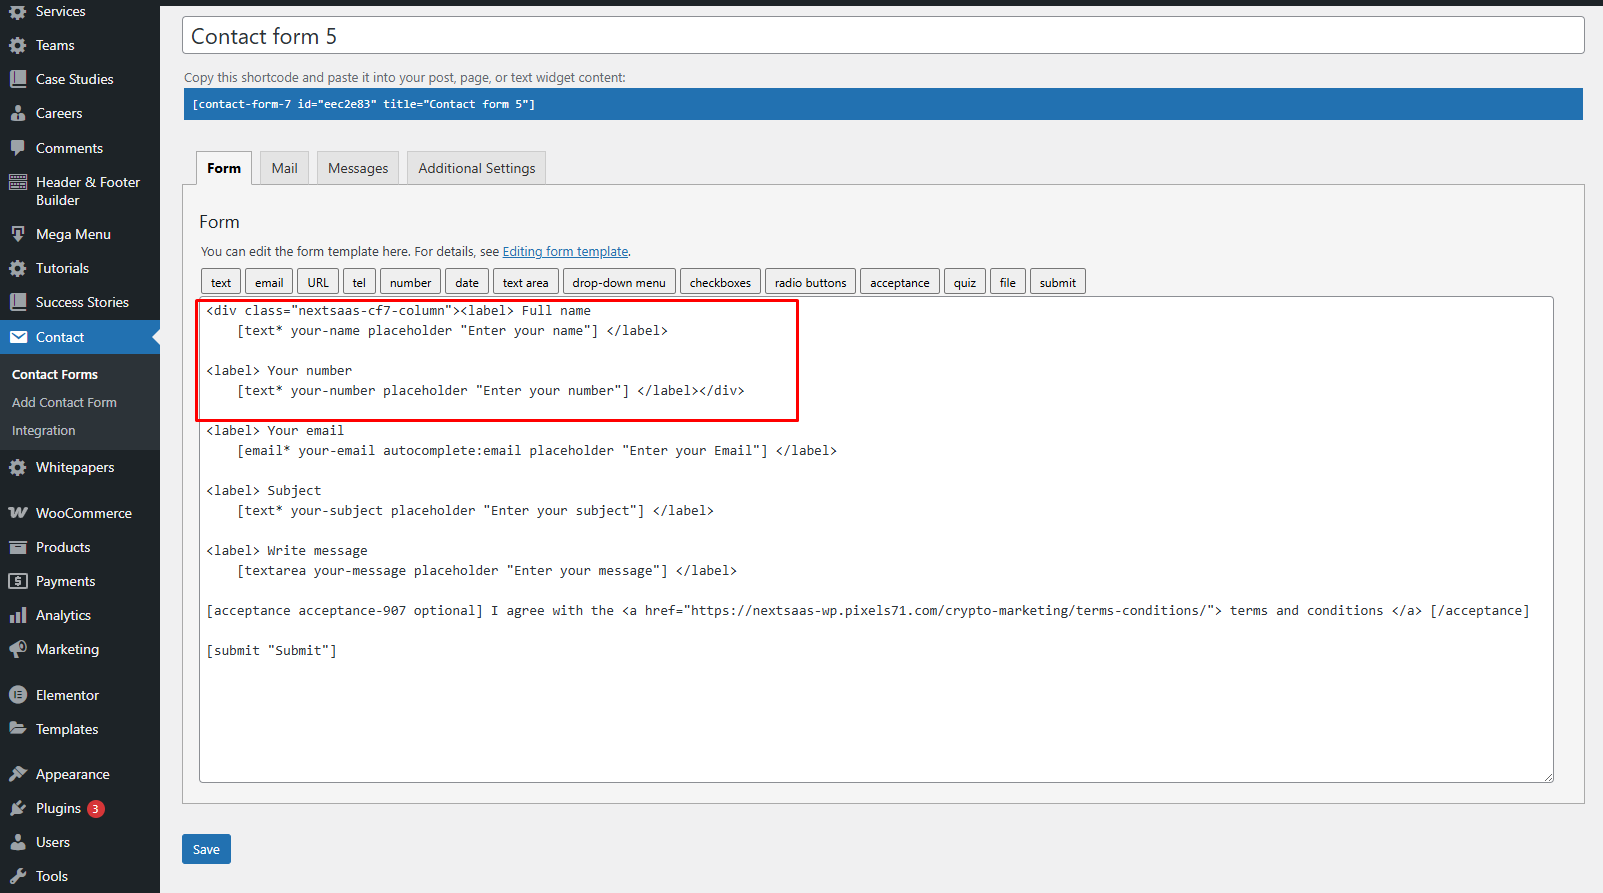The height and width of the screenshot is (893, 1603).
Task: Go to Additional Settings tab
Action: [476, 168]
